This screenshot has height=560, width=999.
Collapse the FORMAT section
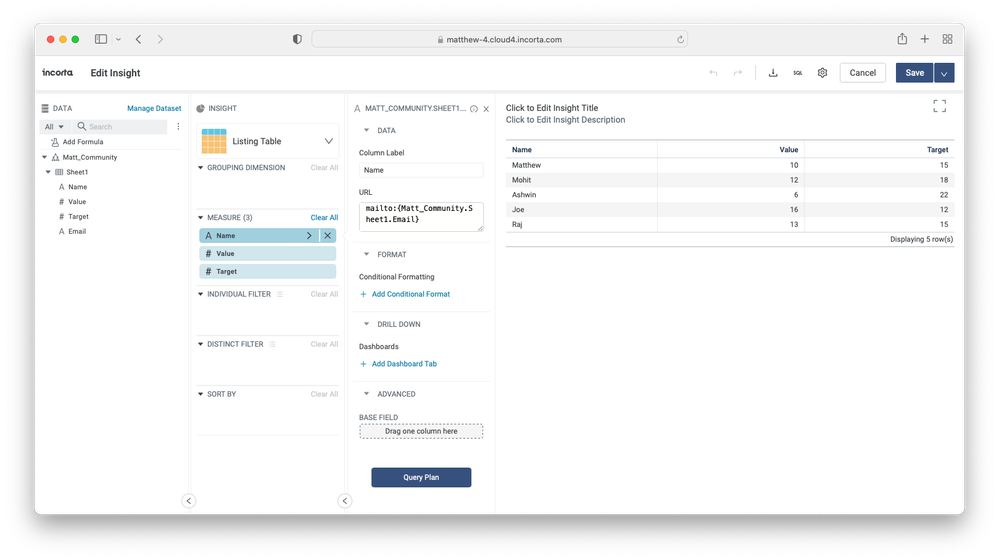pyautogui.click(x=367, y=255)
